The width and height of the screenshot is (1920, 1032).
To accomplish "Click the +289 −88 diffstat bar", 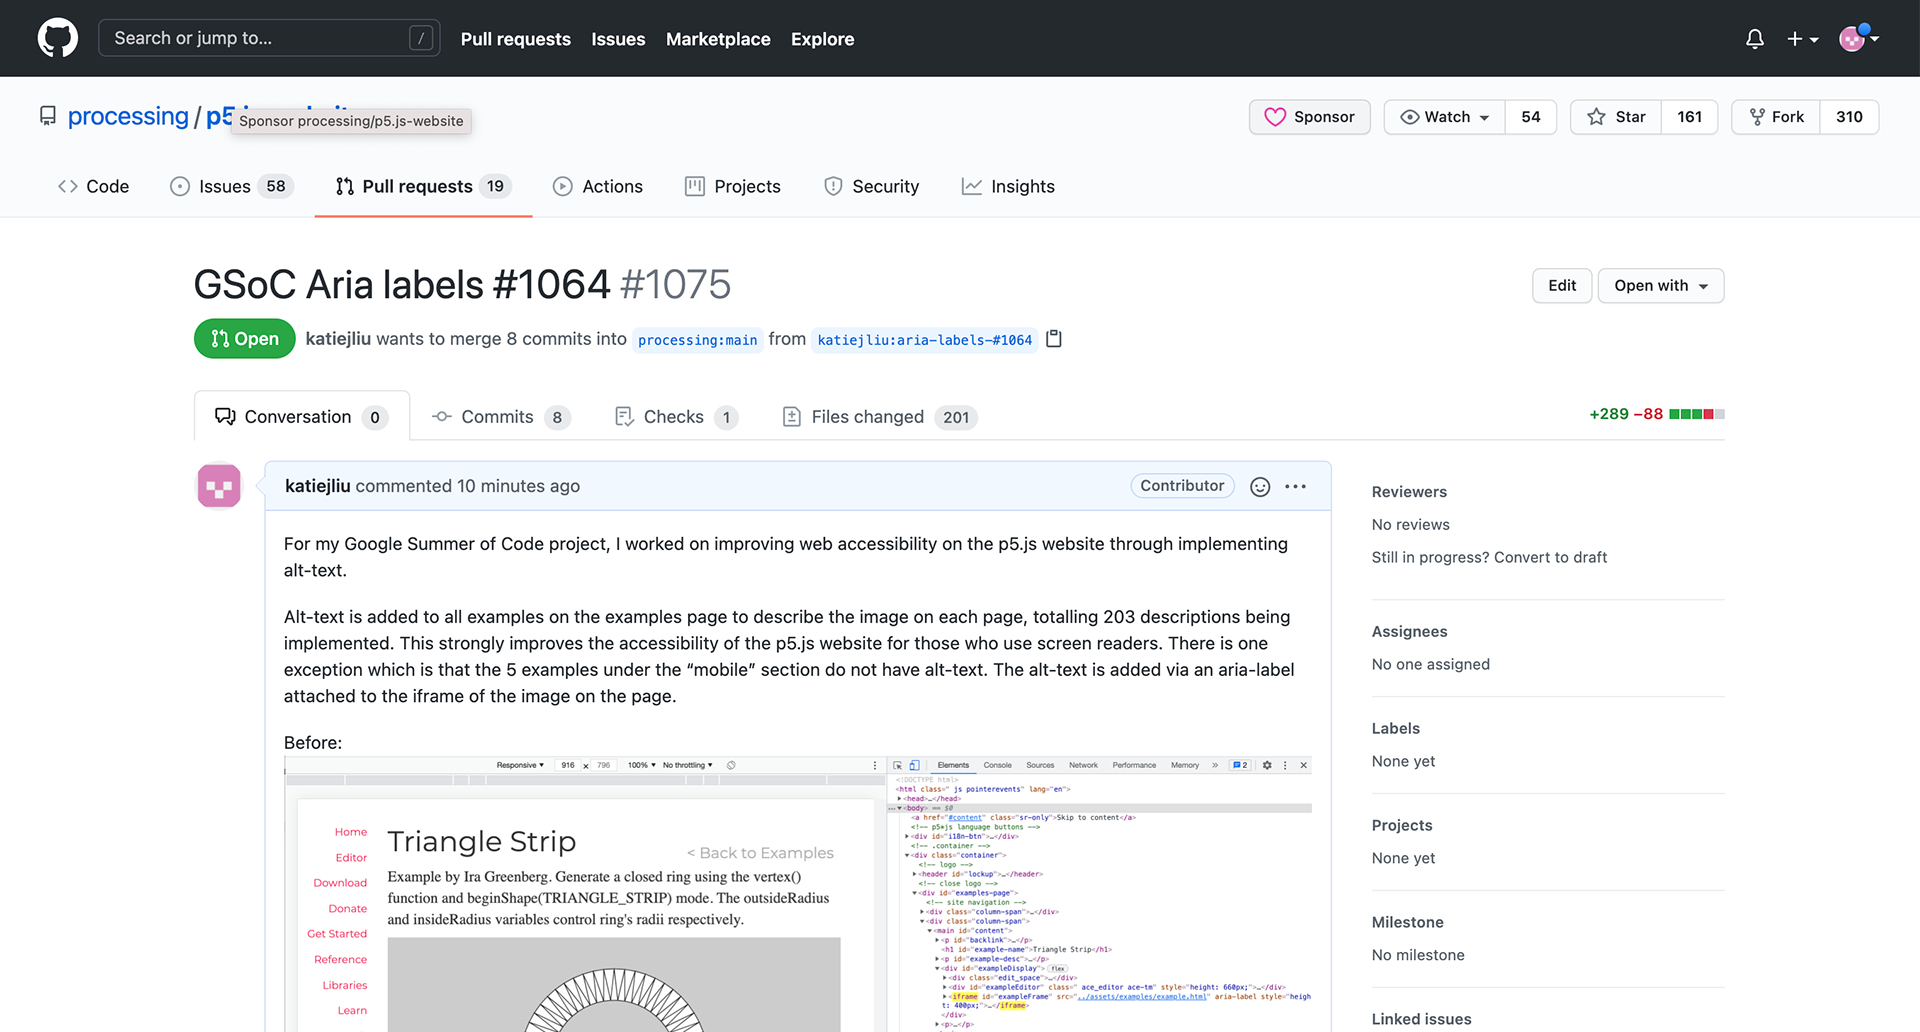I will point(1656,414).
